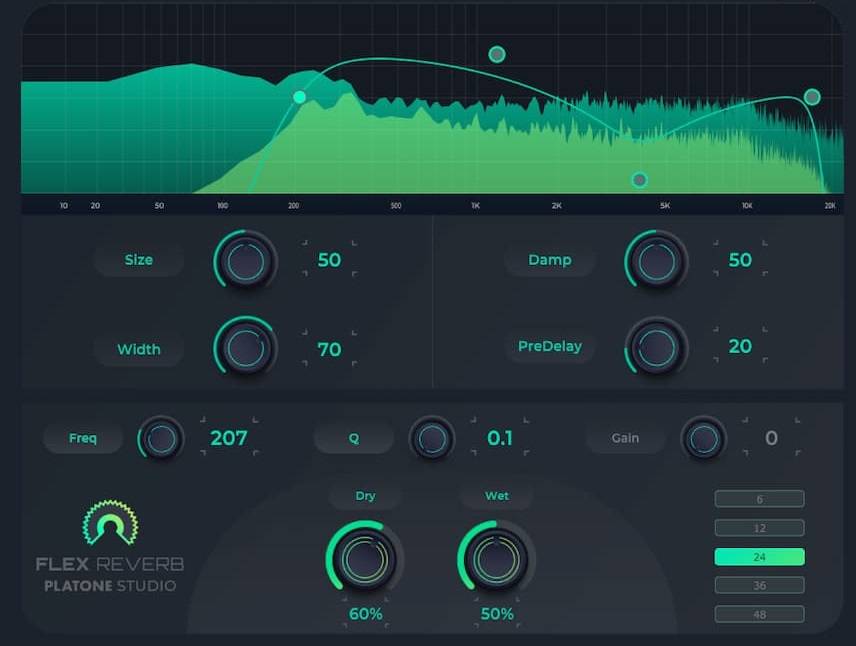856x646 pixels.
Task: Select the 48 slope option
Action: click(x=759, y=614)
